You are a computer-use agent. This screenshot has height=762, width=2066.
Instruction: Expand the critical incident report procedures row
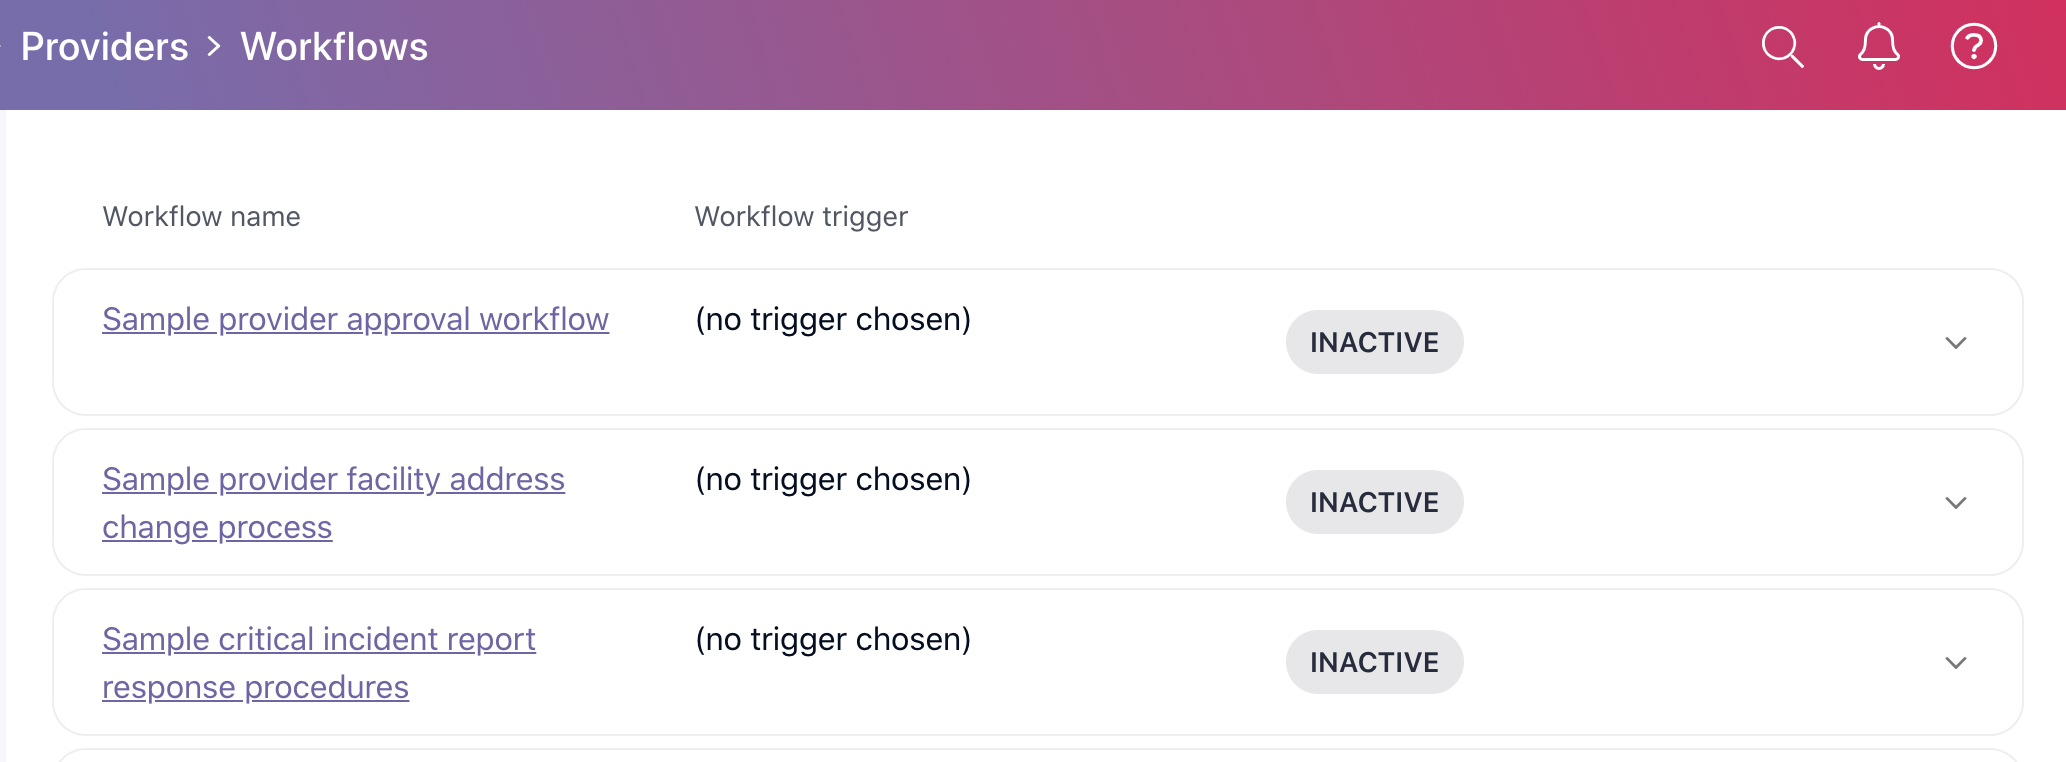1955,663
